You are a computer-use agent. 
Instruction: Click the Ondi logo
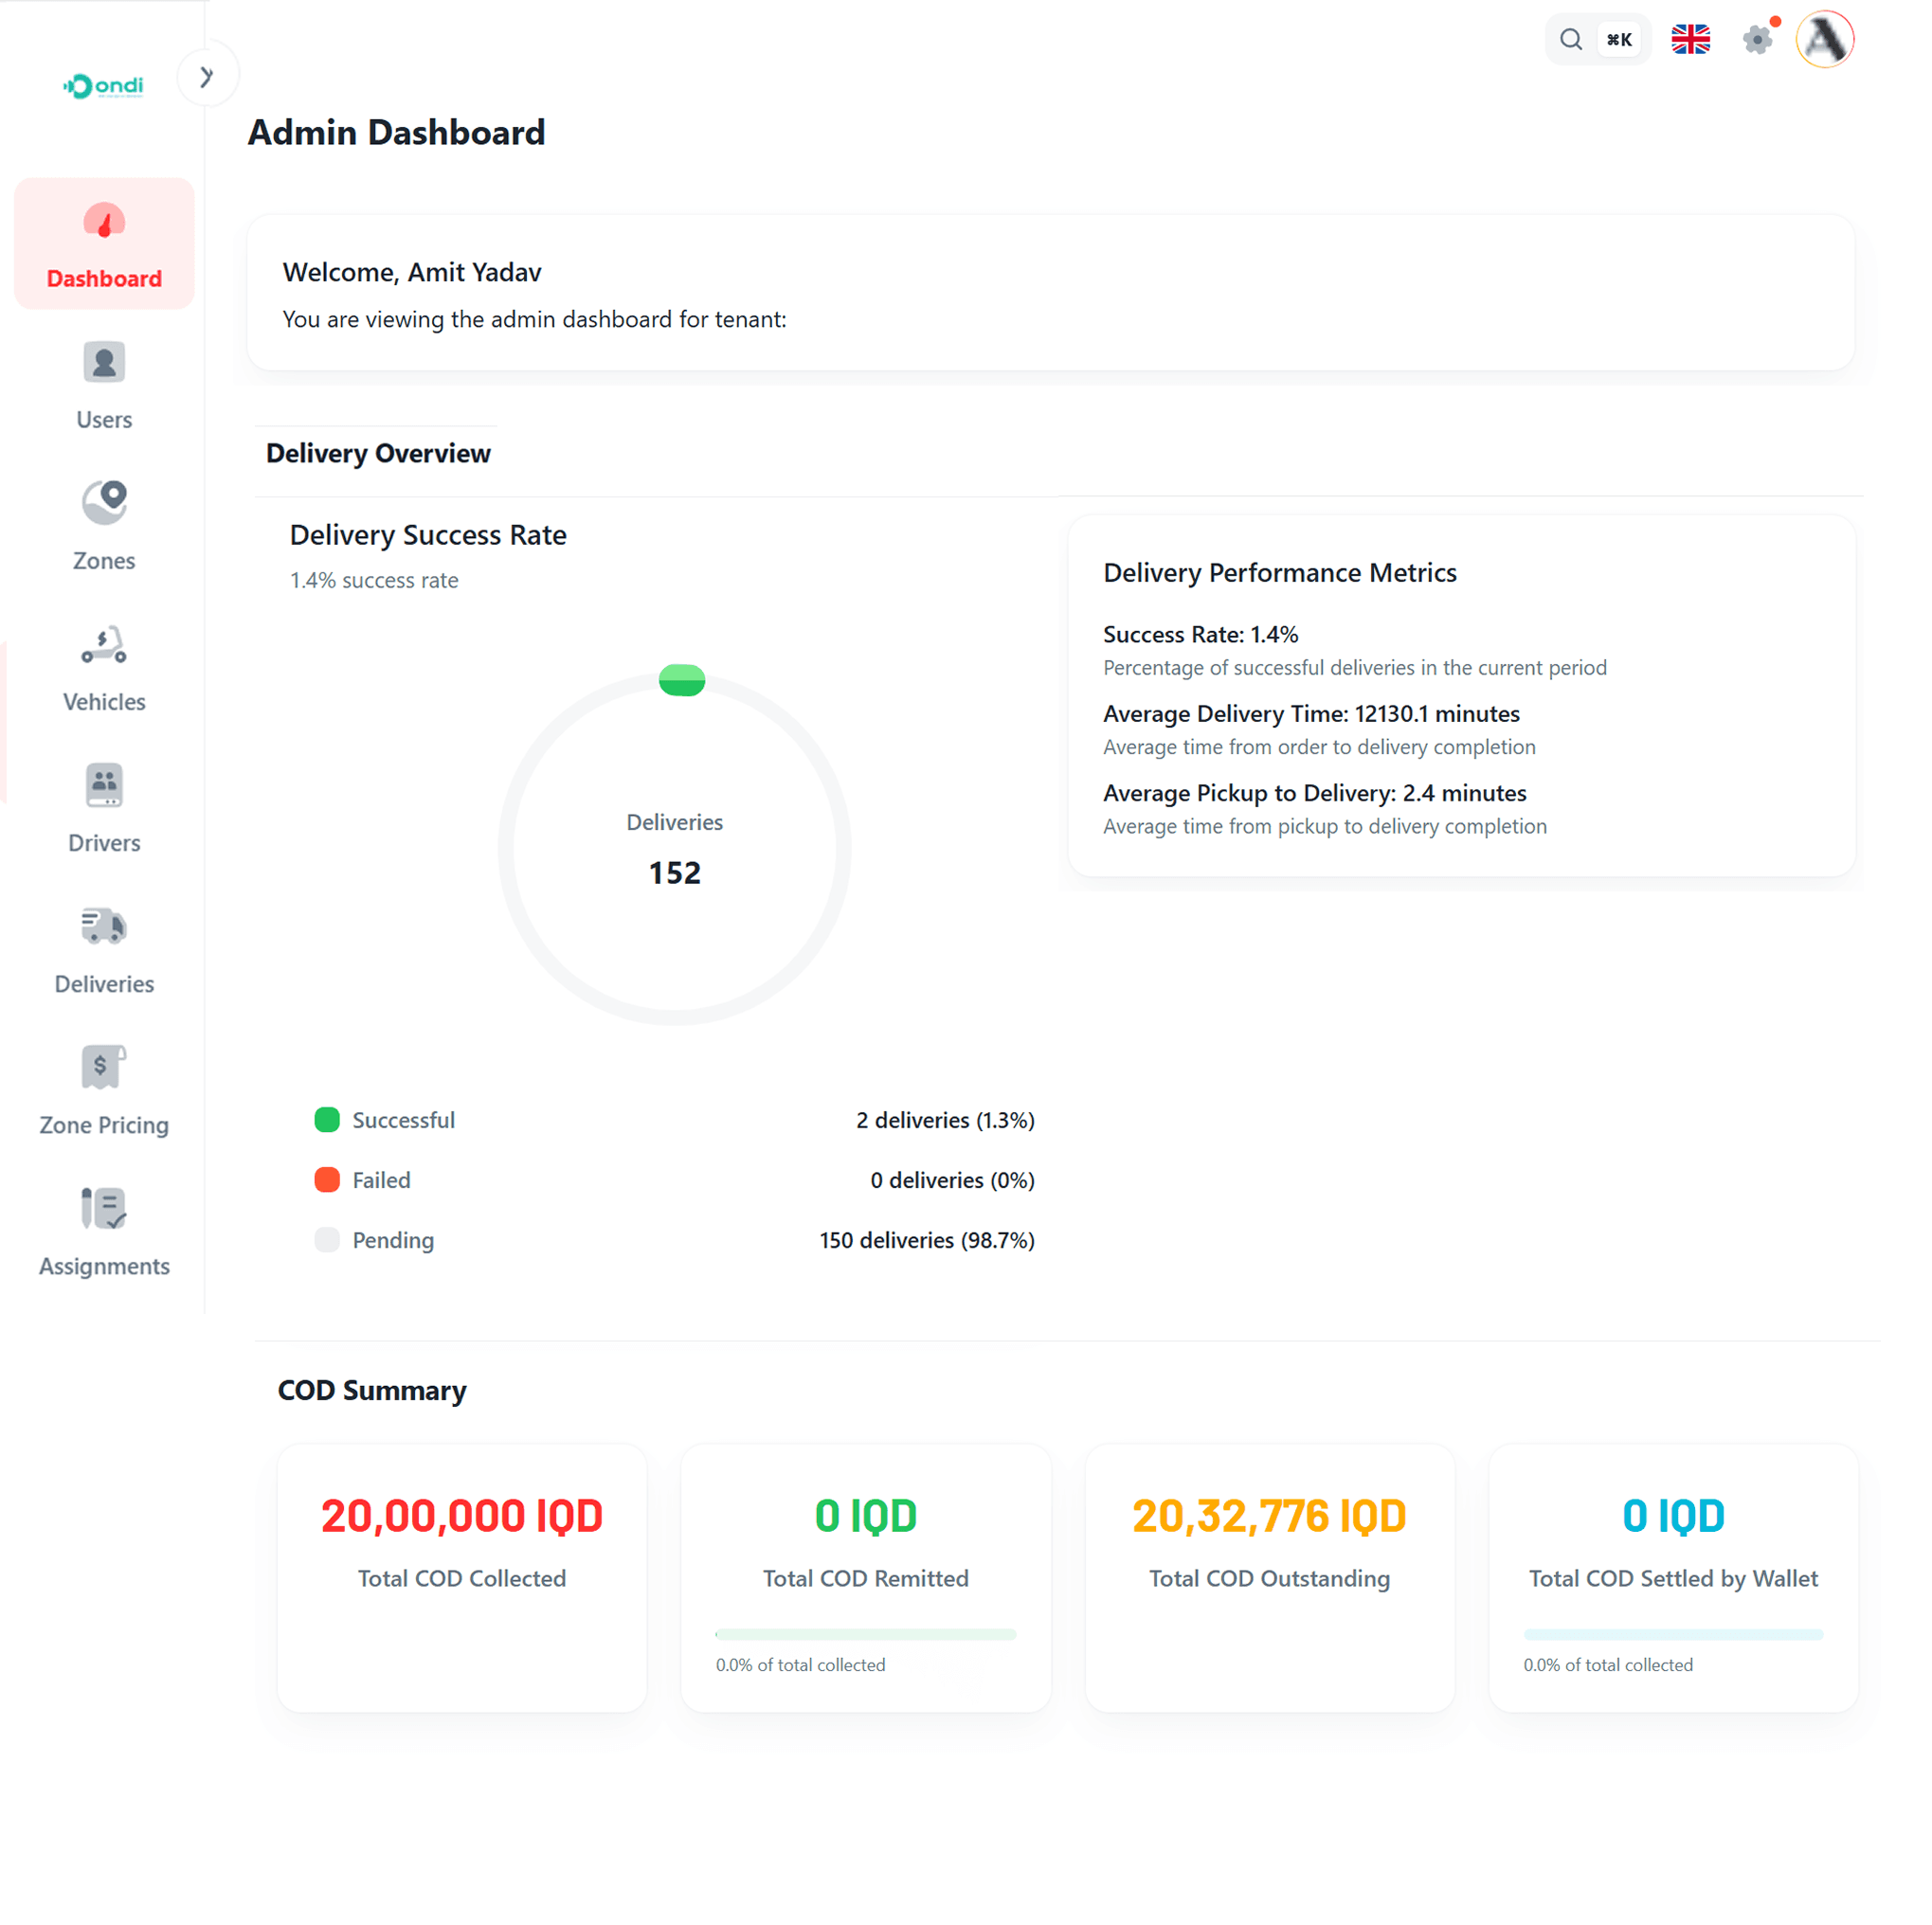(104, 86)
